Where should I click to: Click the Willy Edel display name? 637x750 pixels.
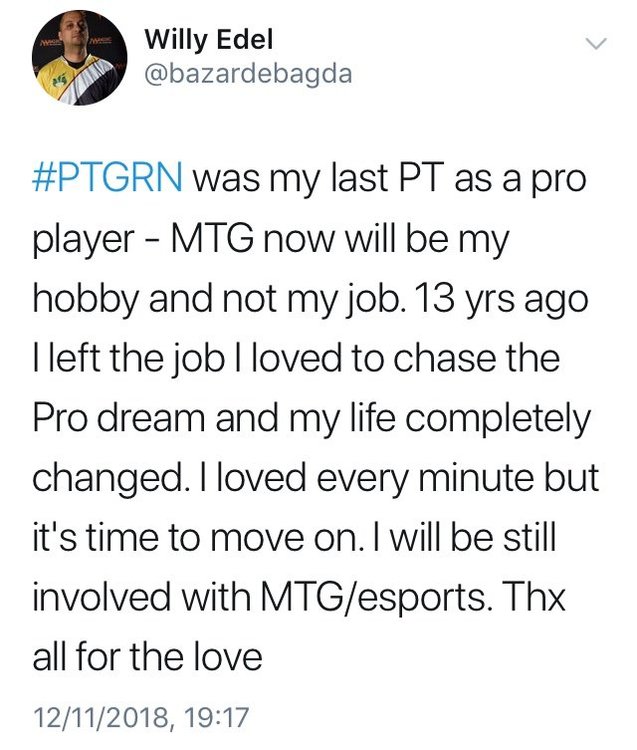coord(208,40)
